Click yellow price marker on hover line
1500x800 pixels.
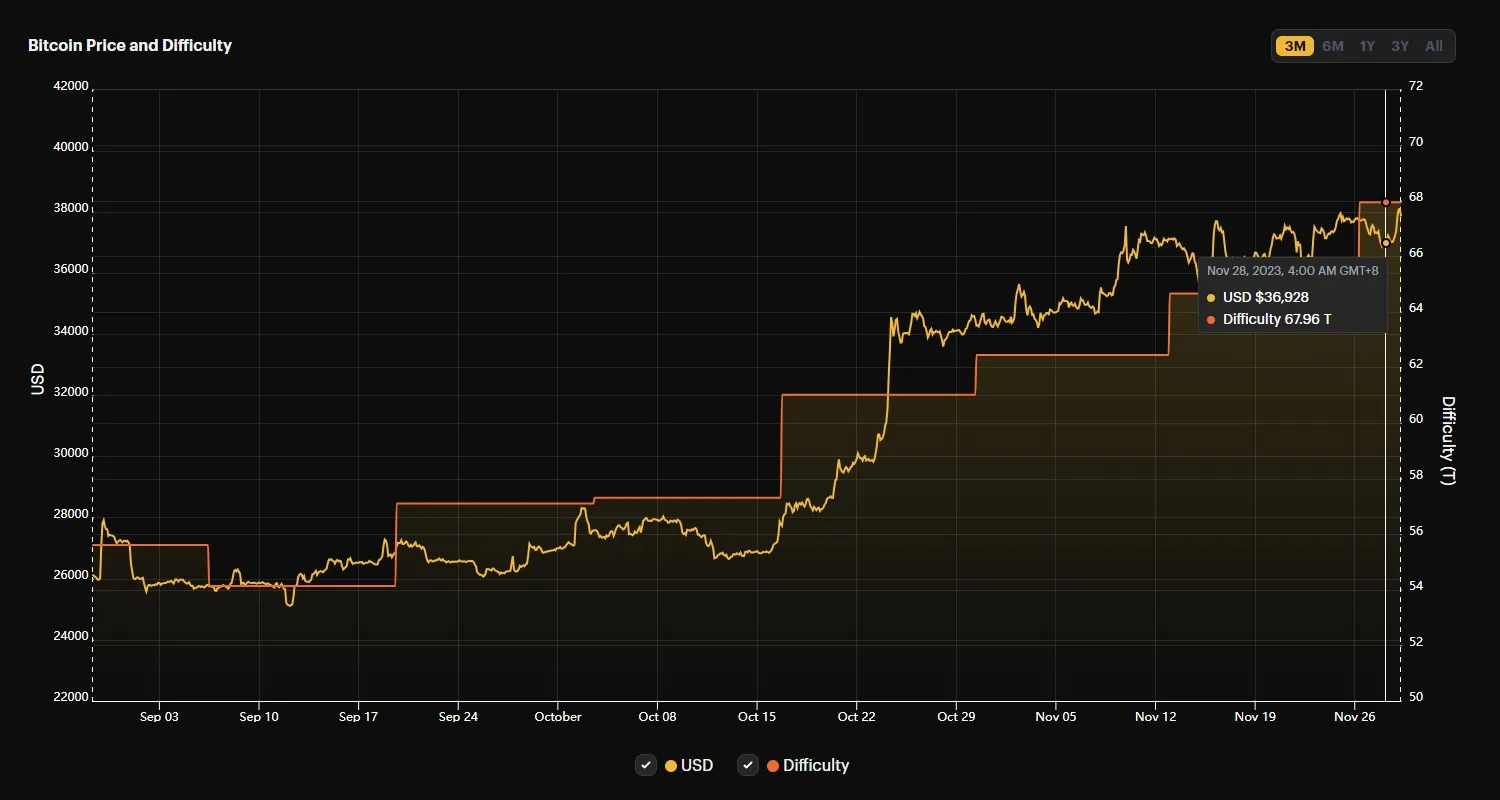[x=1386, y=242]
